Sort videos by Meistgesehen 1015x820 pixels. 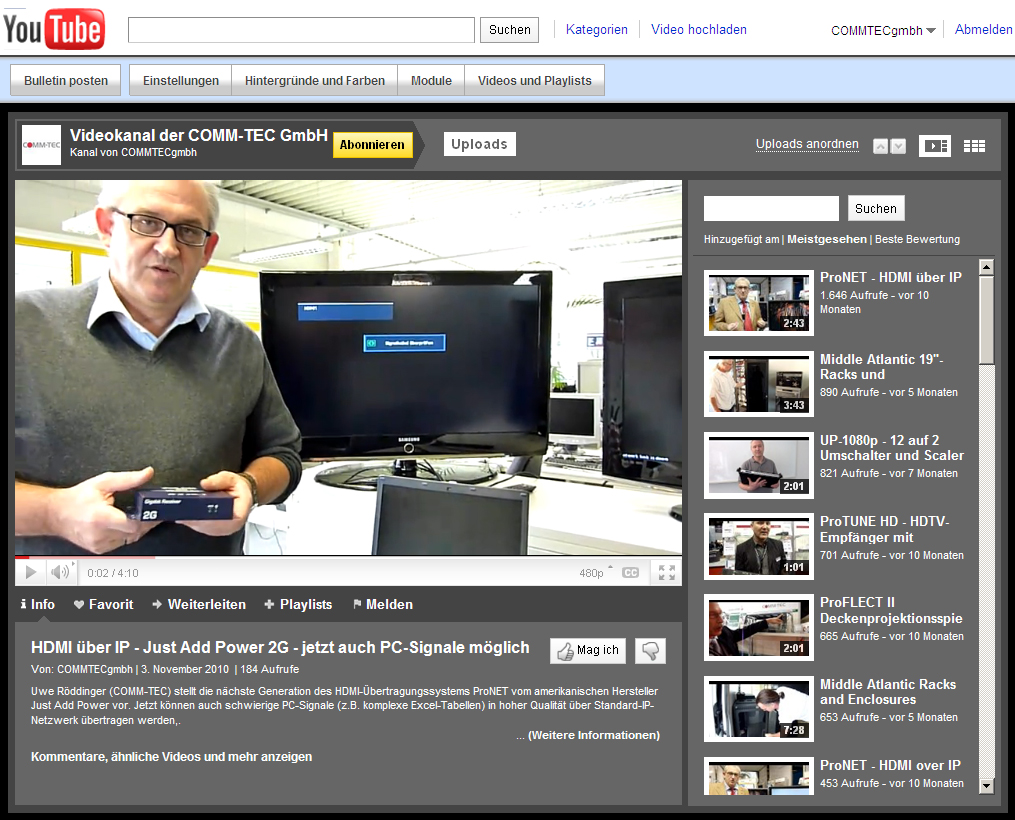pyautogui.click(x=827, y=239)
